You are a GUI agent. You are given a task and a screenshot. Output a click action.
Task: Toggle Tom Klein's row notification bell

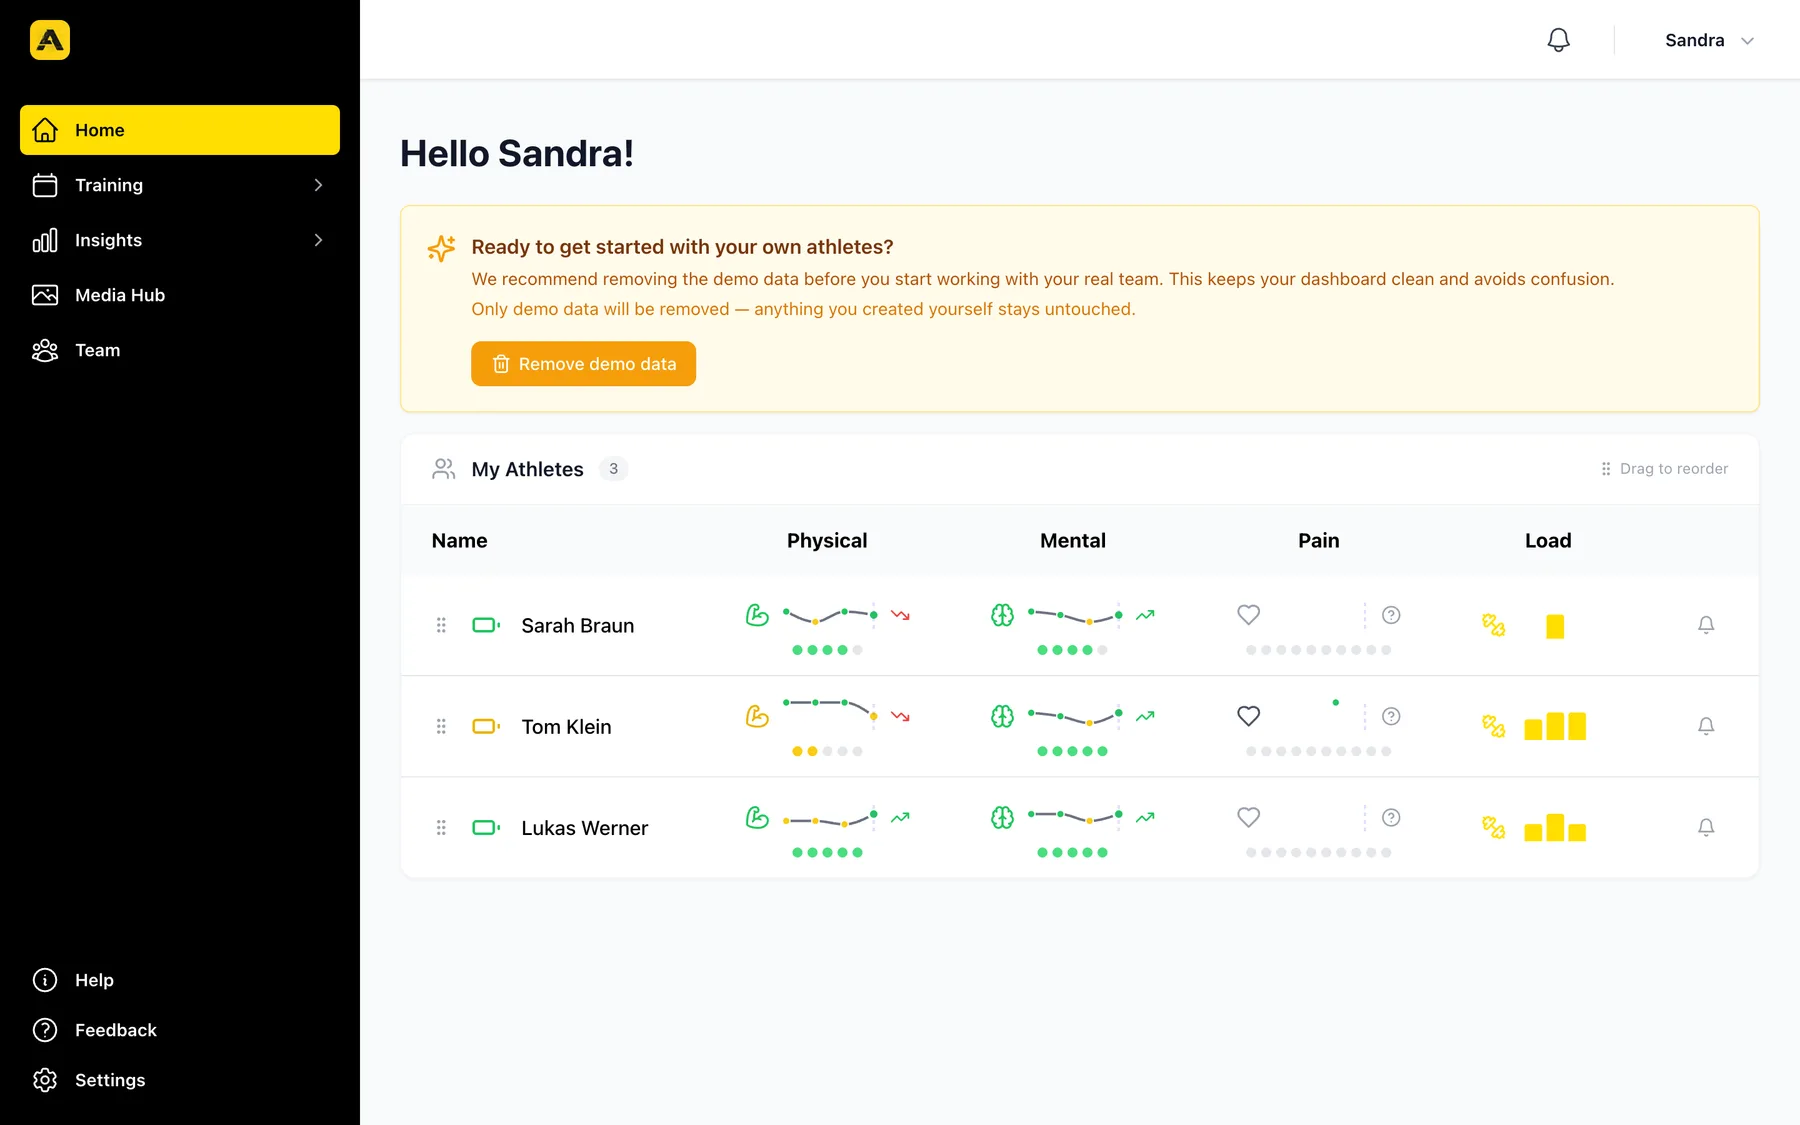1706,726
